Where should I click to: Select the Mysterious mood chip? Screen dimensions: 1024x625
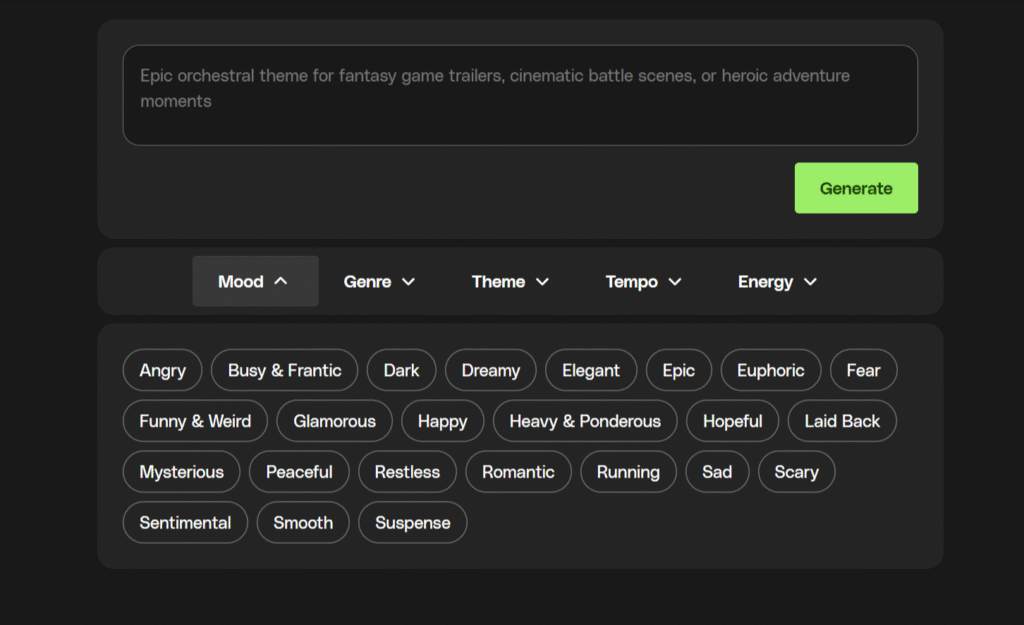point(181,472)
